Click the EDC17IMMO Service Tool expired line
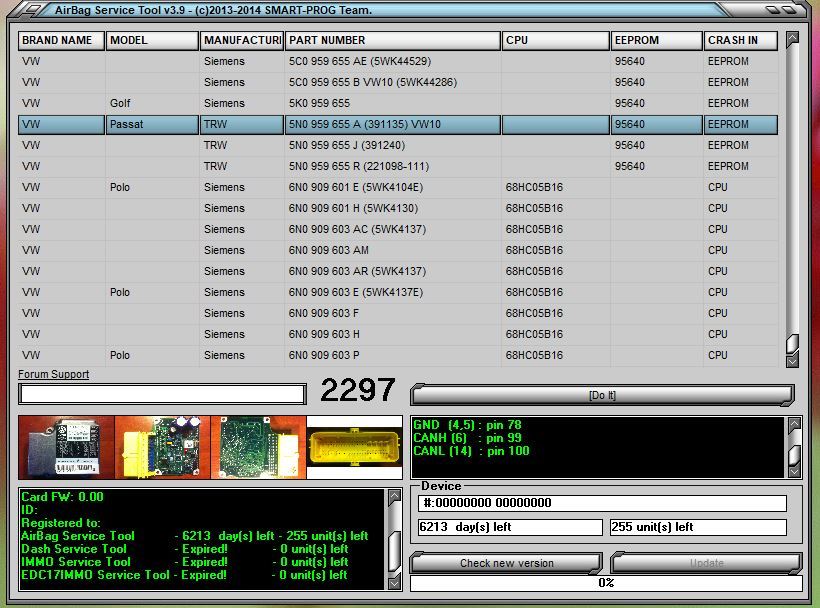820x608 pixels. [x=184, y=575]
